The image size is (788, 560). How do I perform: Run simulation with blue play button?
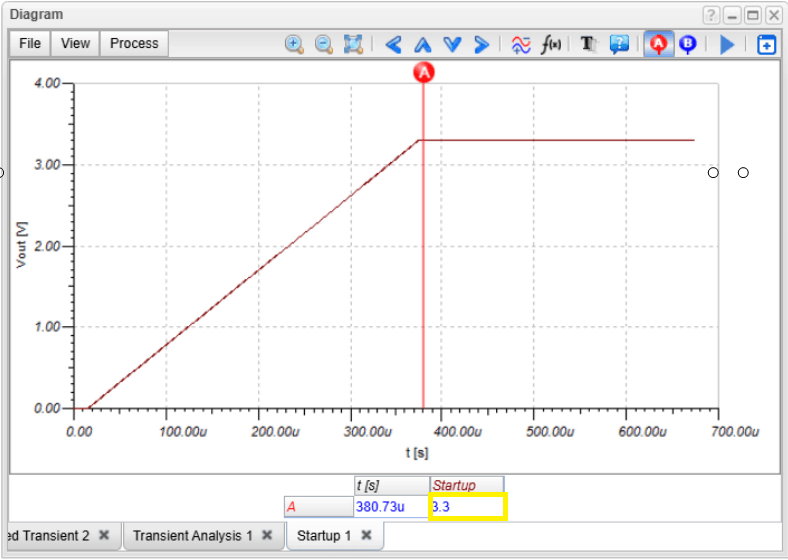click(727, 45)
